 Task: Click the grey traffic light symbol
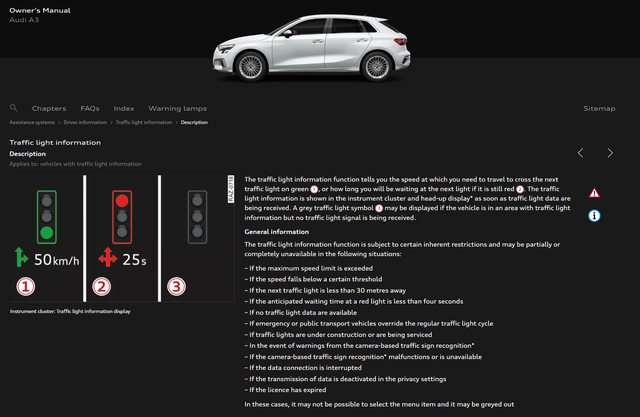pyautogui.click(x=197, y=217)
